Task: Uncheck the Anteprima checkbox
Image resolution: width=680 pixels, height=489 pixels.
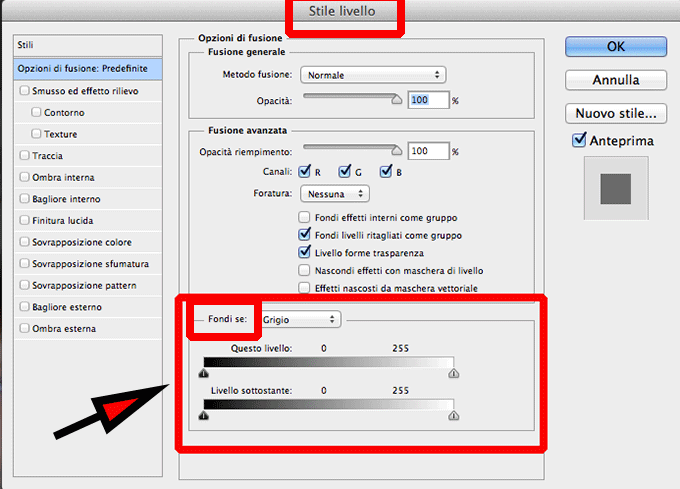Action: (x=579, y=140)
